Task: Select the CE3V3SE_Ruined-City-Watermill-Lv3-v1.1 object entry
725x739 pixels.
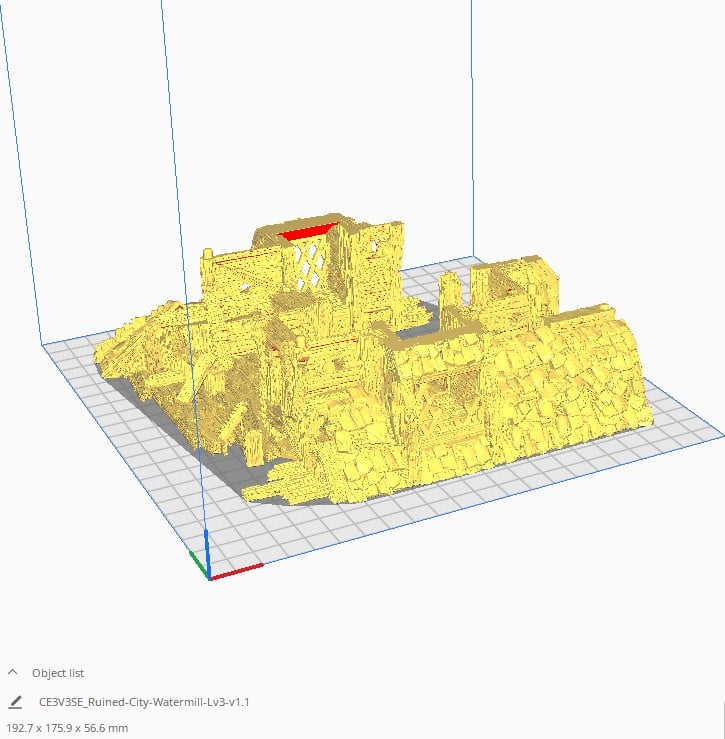Action: click(x=144, y=702)
